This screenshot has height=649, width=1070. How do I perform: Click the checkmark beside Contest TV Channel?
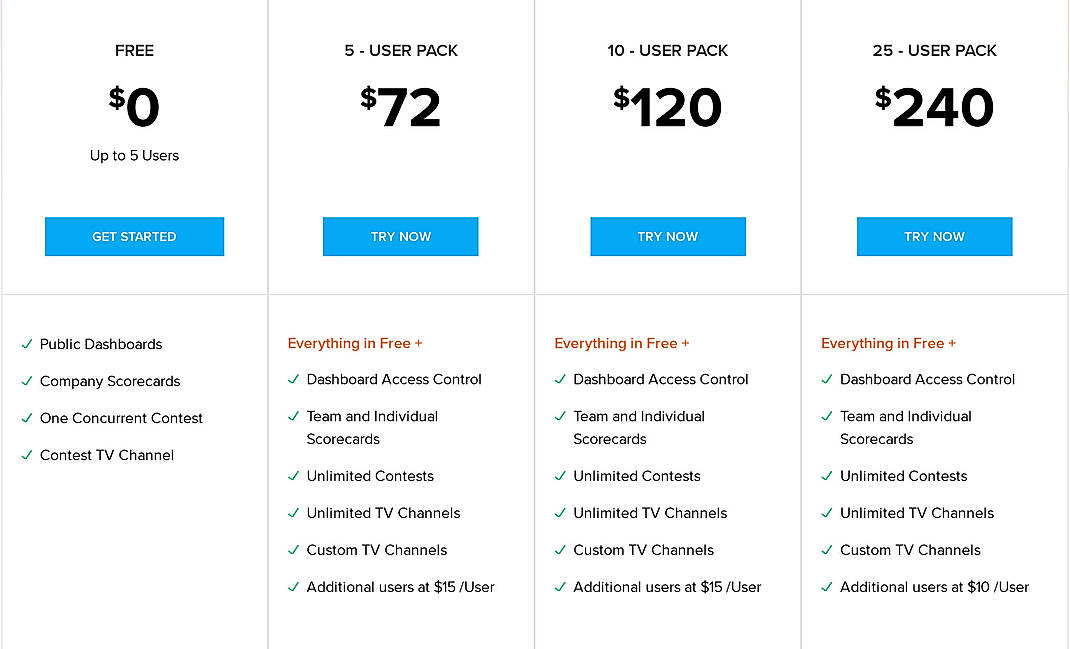click(26, 455)
